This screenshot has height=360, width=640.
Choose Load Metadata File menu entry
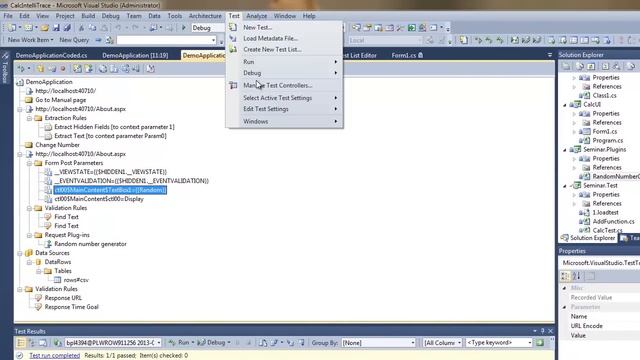285,38
